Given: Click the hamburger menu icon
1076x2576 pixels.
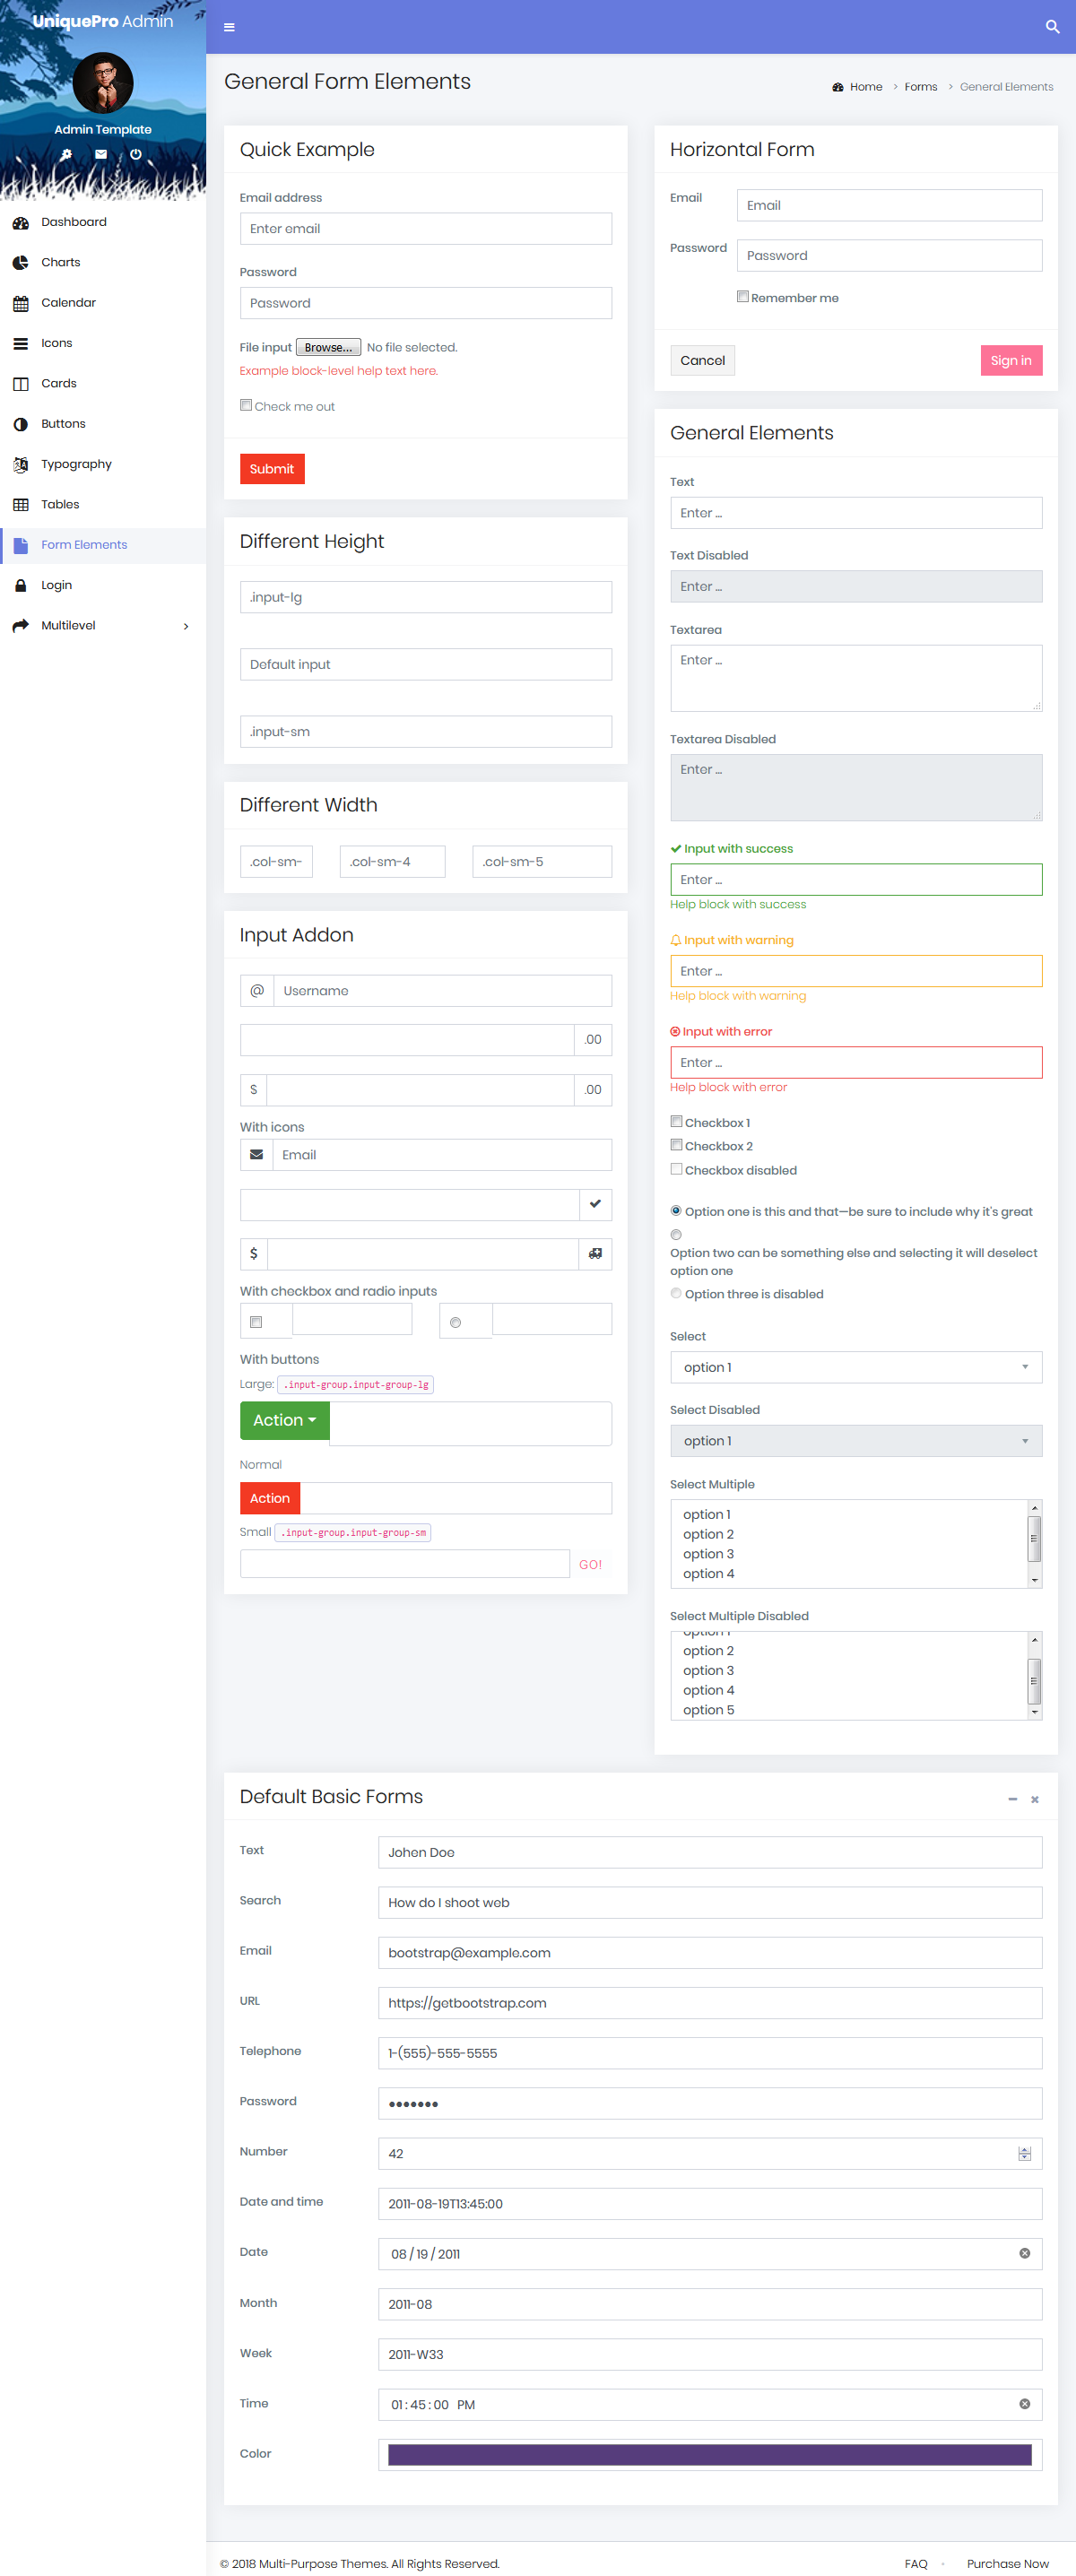Looking at the screenshot, I should coord(229,27).
